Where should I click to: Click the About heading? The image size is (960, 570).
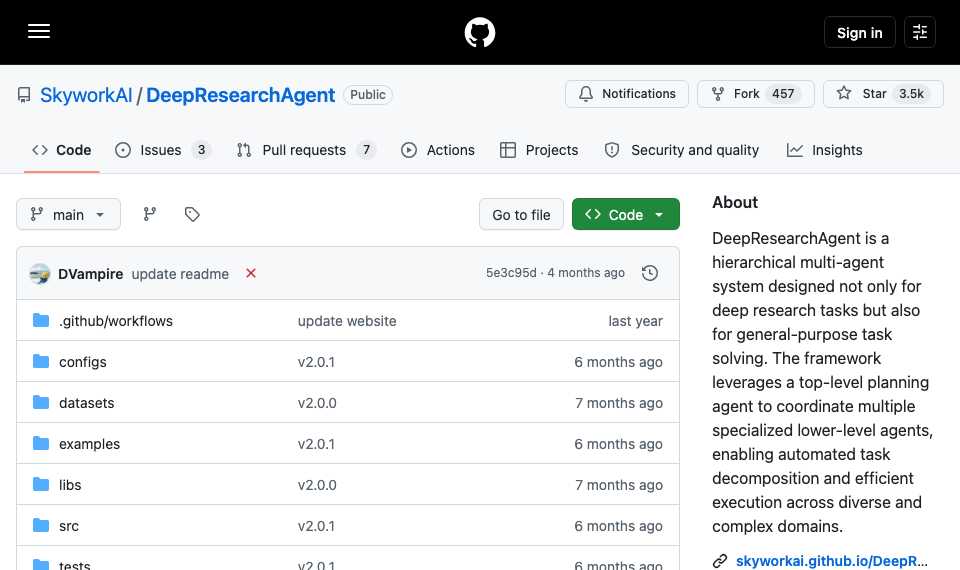click(735, 203)
